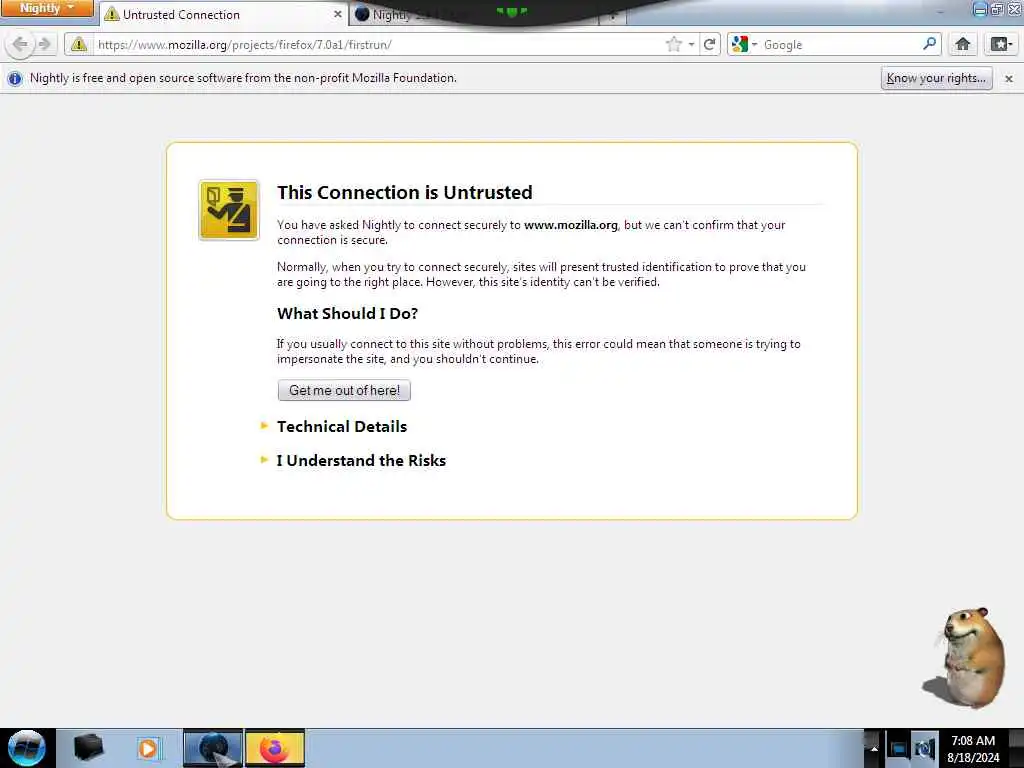Viewport: 1024px width, 768px height.
Task: Open the Windows Start menu orb
Action: coord(27,747)
